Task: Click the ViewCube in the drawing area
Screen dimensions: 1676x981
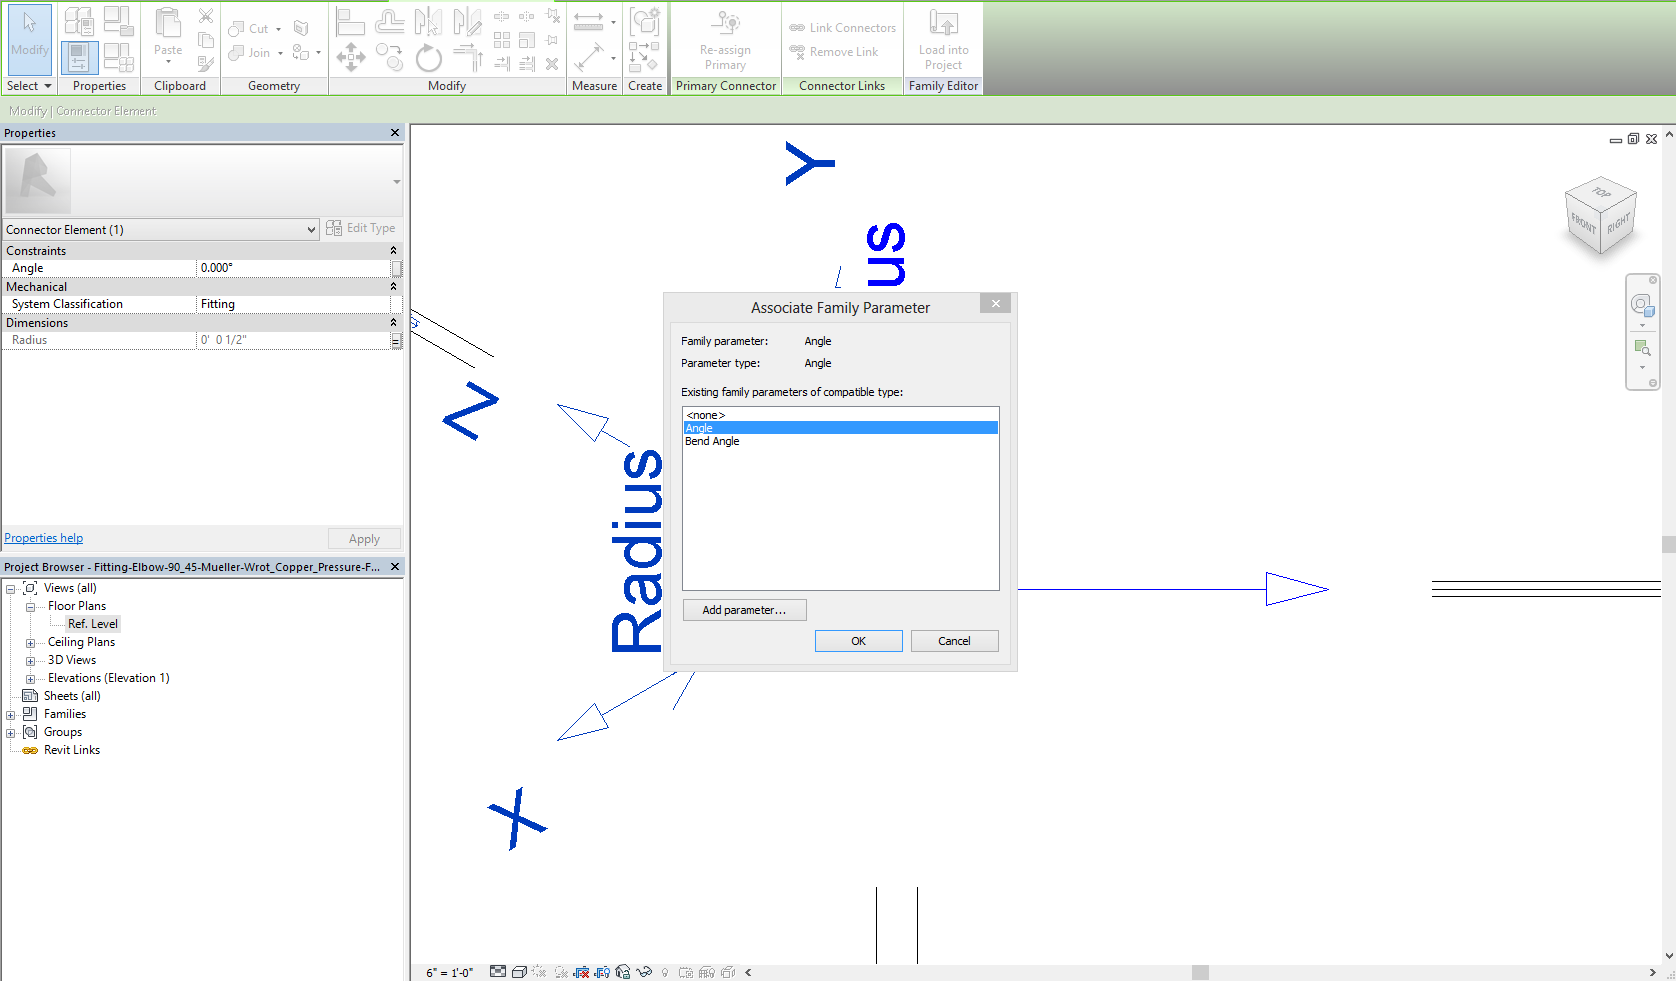Action: coord(1601,214)
